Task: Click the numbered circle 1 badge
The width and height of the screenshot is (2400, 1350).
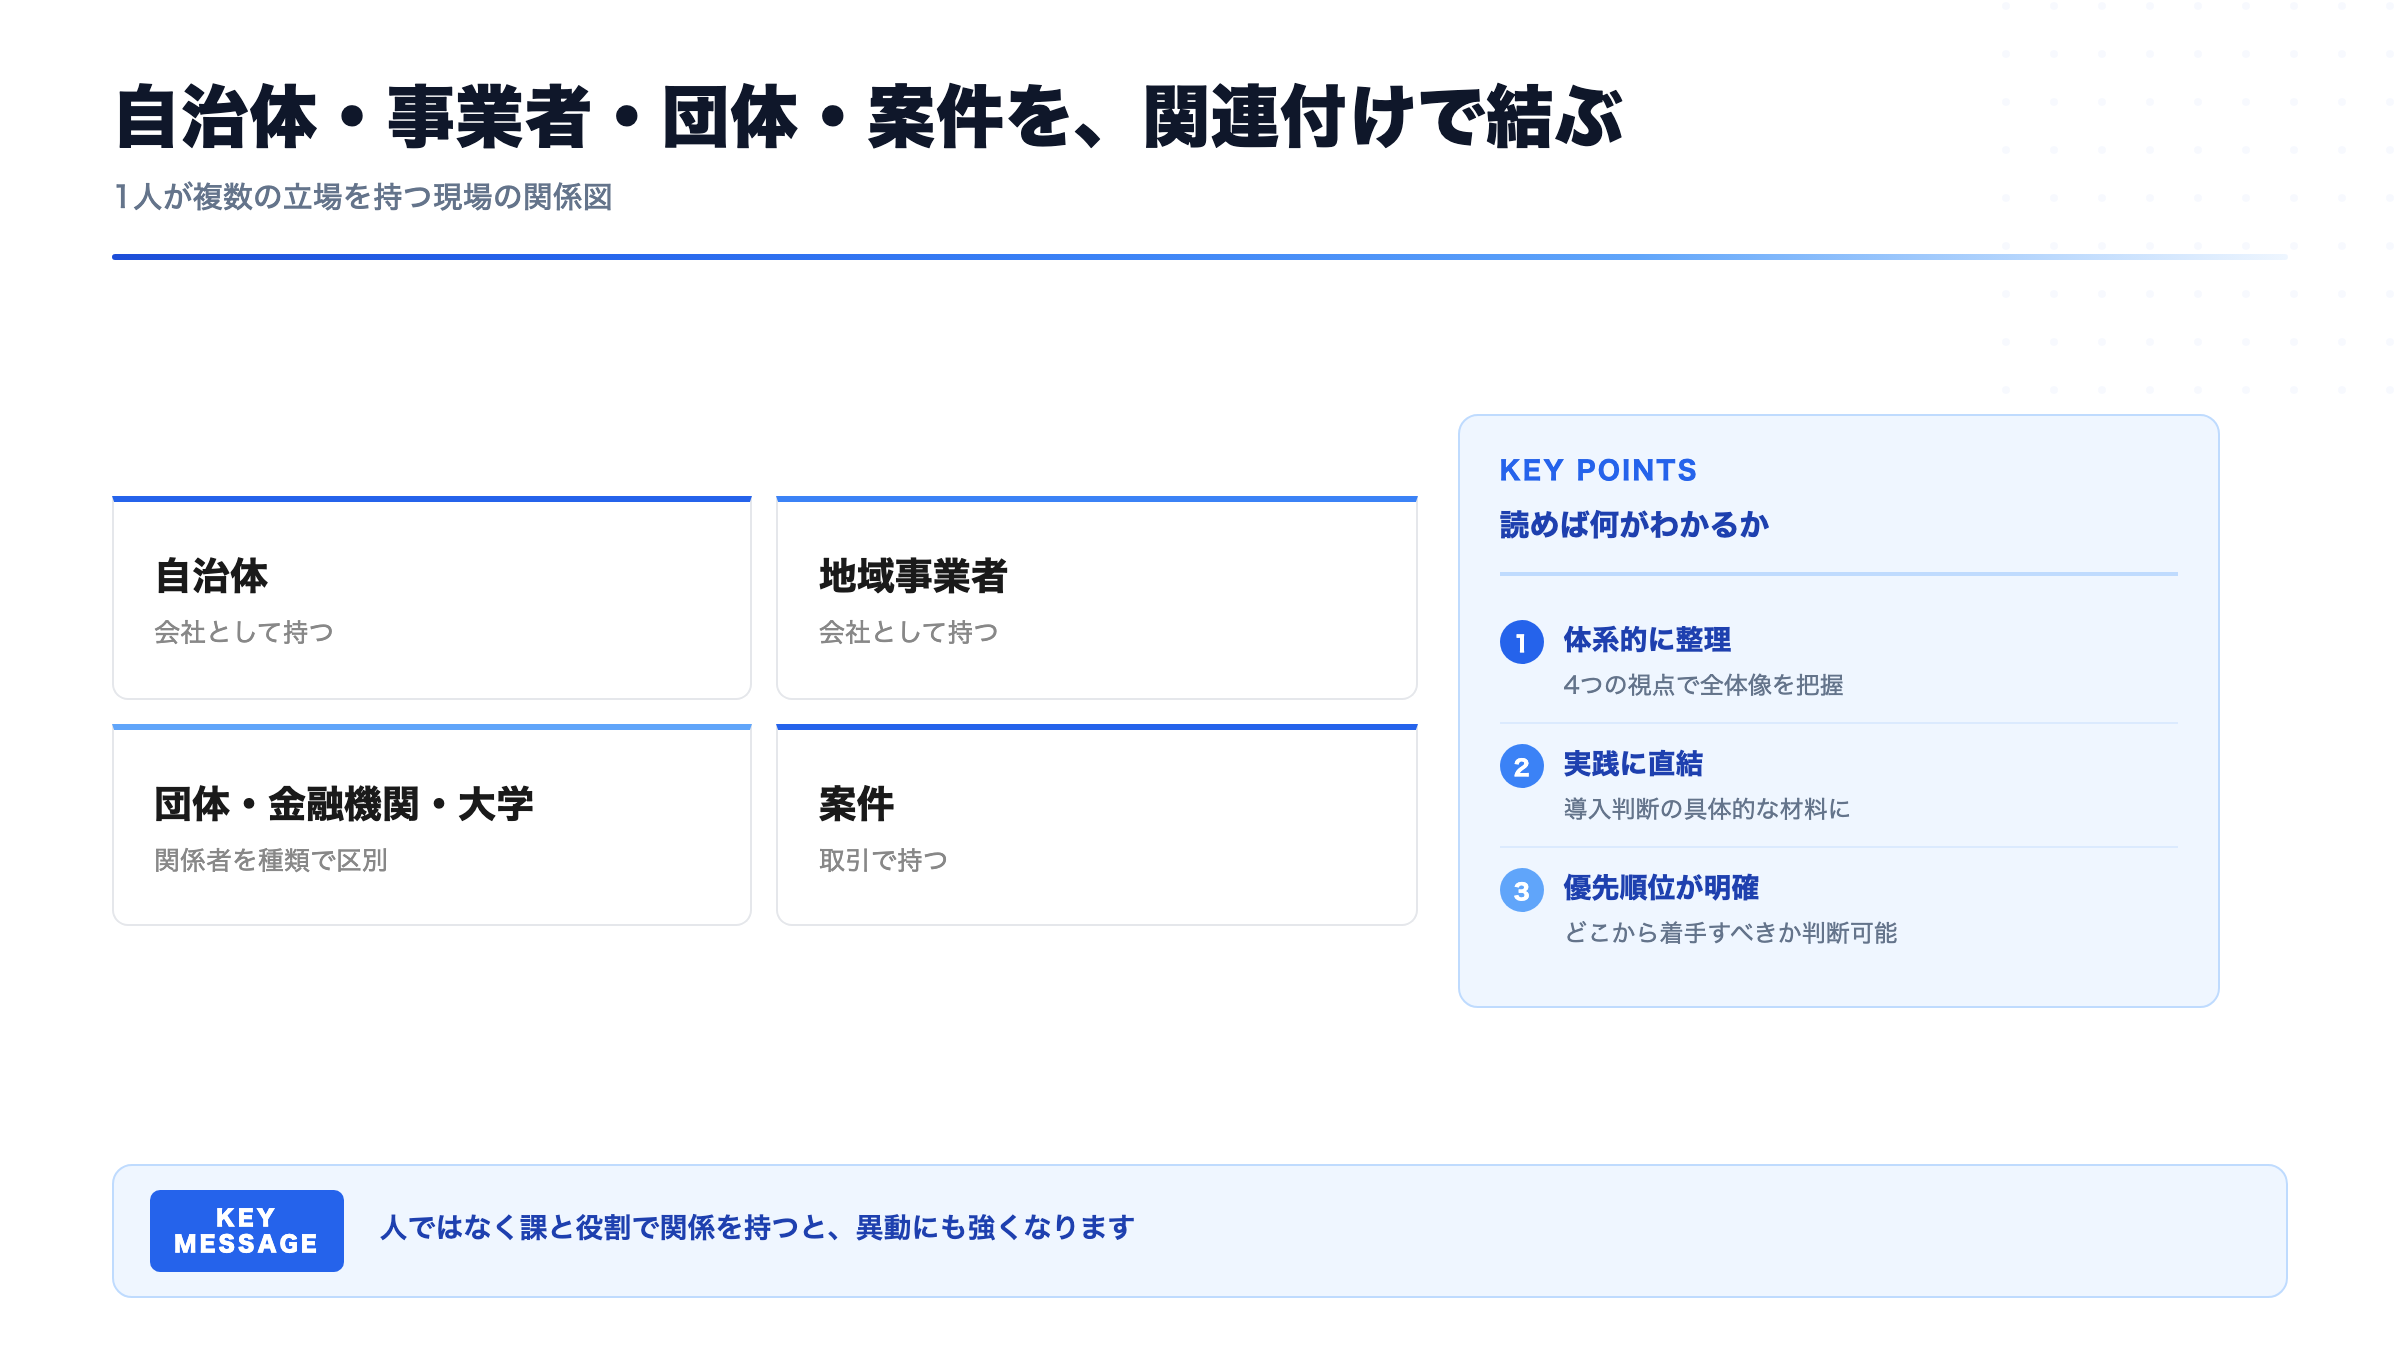Action: click(1521, 642)
